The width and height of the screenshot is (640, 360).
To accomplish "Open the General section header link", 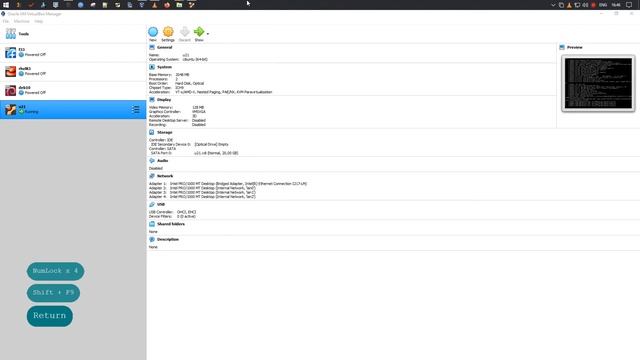I will click(164, 47).
